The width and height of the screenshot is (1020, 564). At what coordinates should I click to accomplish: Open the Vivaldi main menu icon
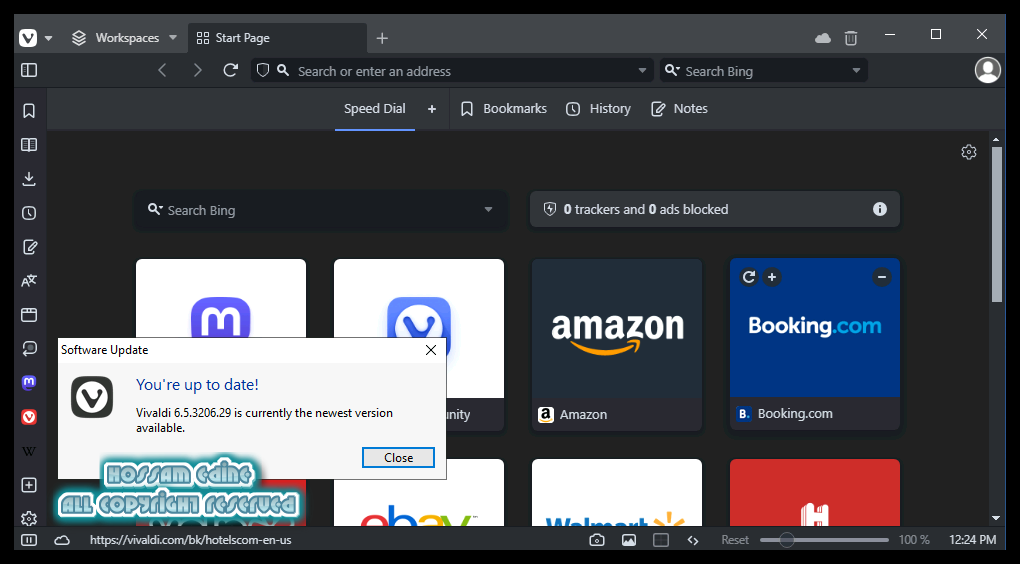[x=28, y=38]
